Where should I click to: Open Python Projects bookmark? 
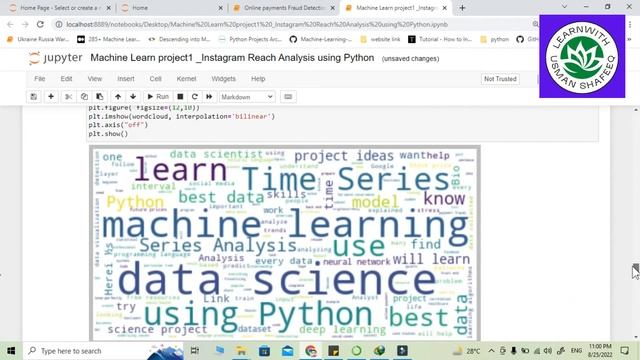click(x=250, y=39)
